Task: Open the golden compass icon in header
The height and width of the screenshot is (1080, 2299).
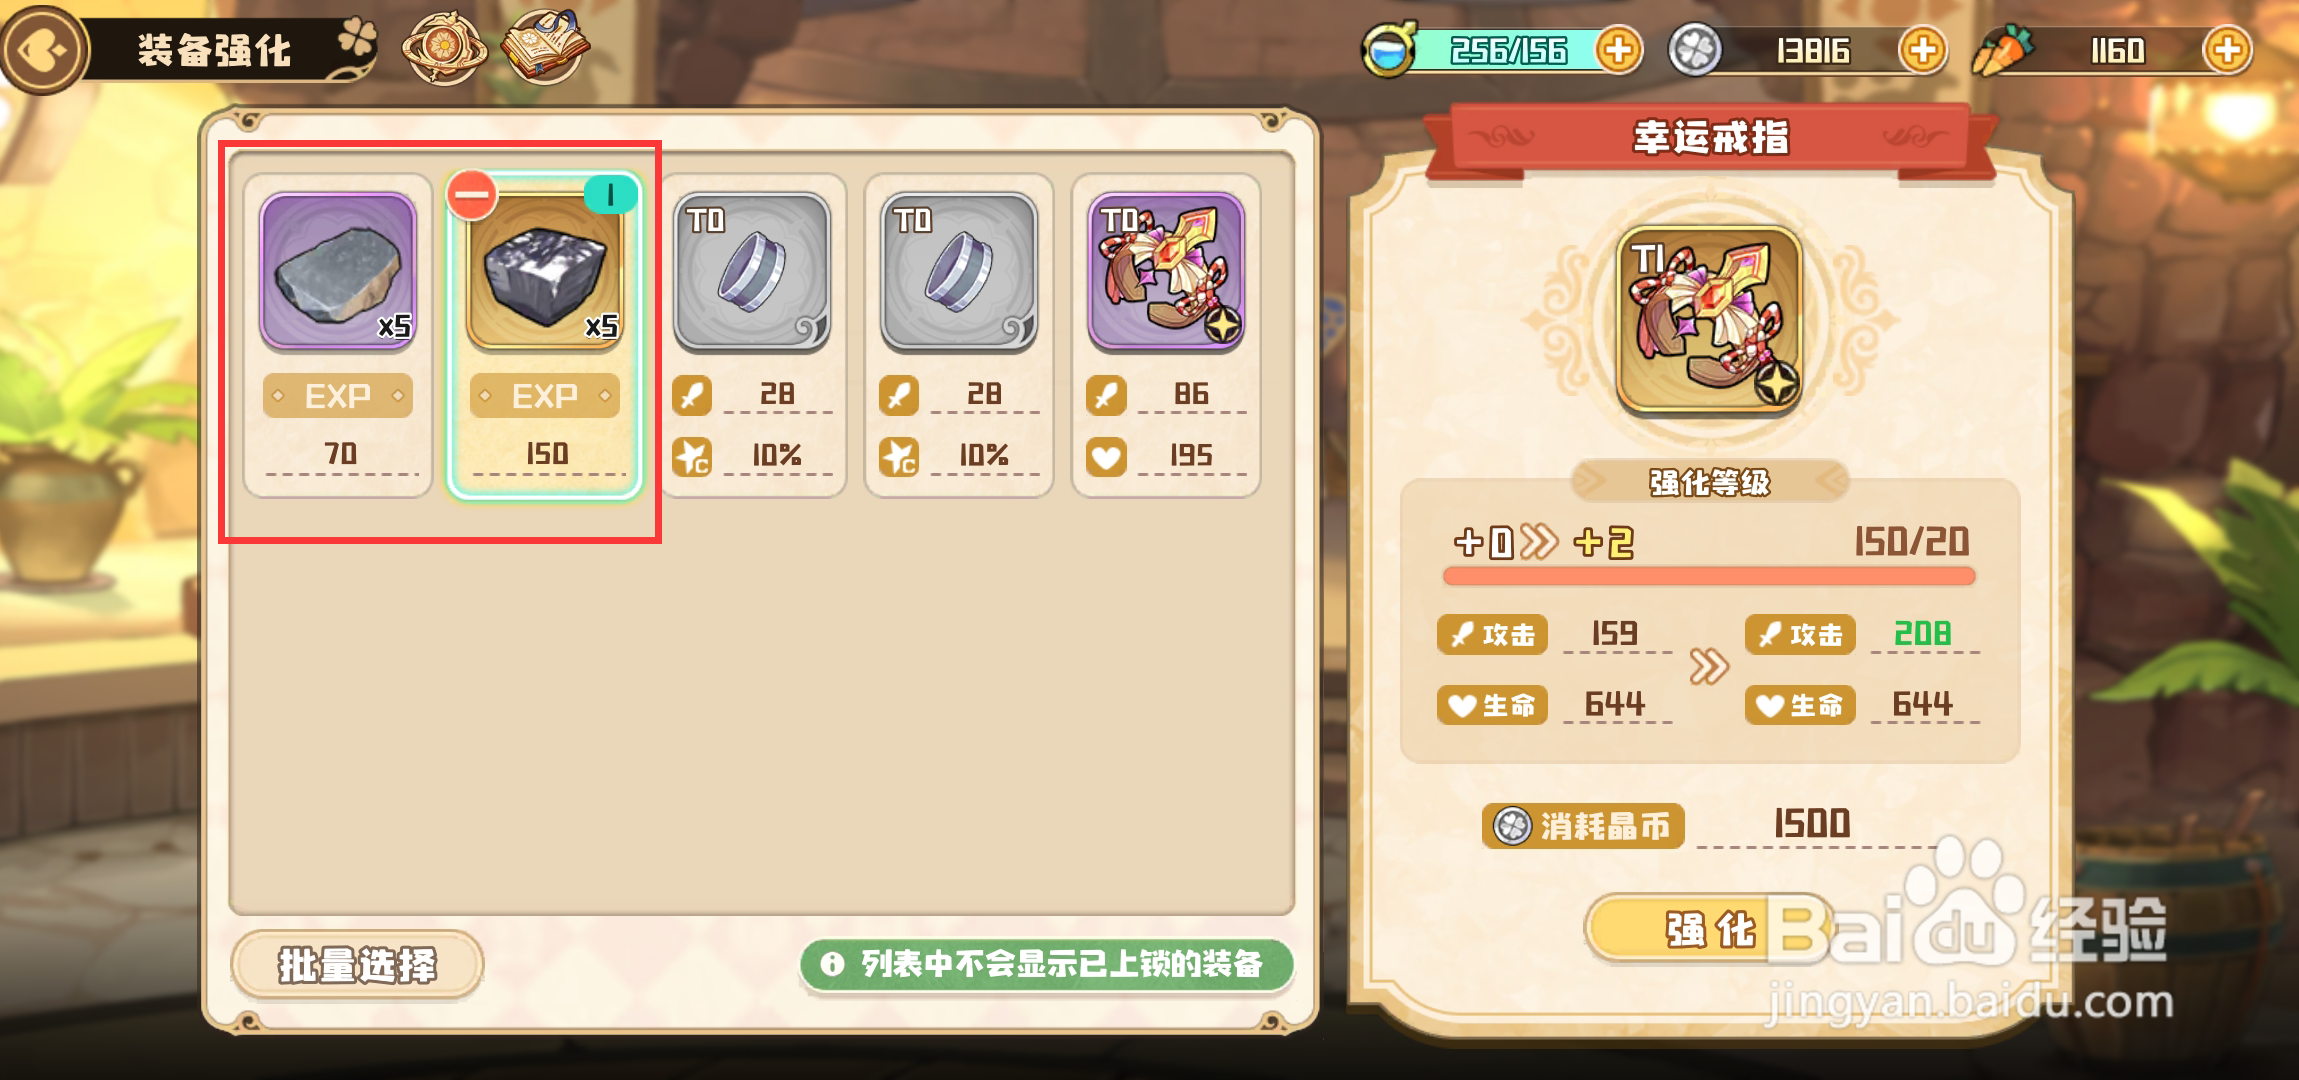Action: coord(443,48)
